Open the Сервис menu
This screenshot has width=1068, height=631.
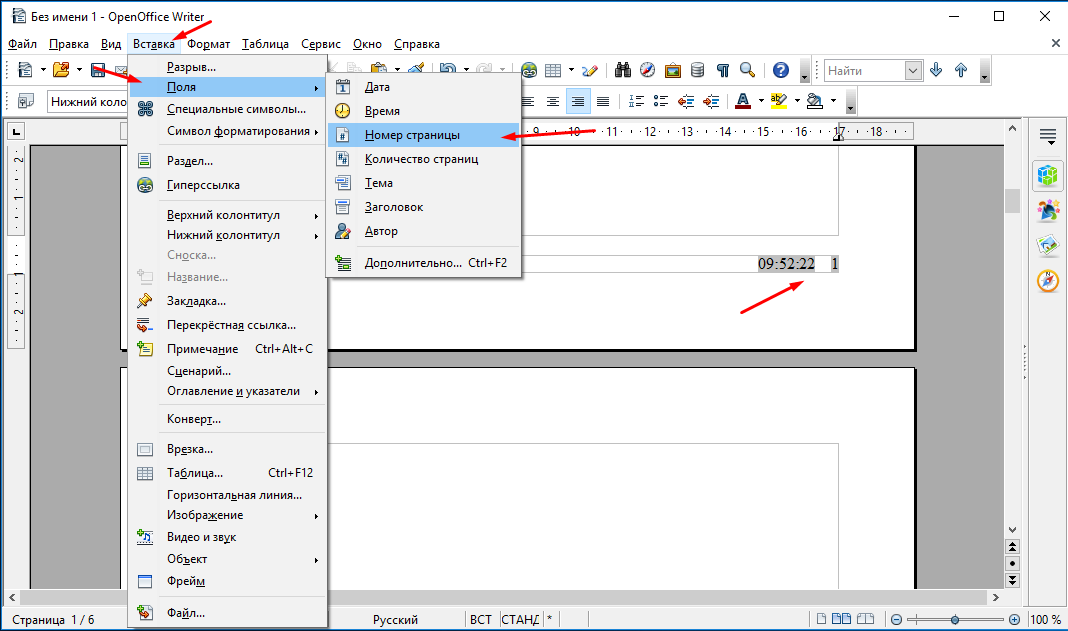[x=321, y=44]
